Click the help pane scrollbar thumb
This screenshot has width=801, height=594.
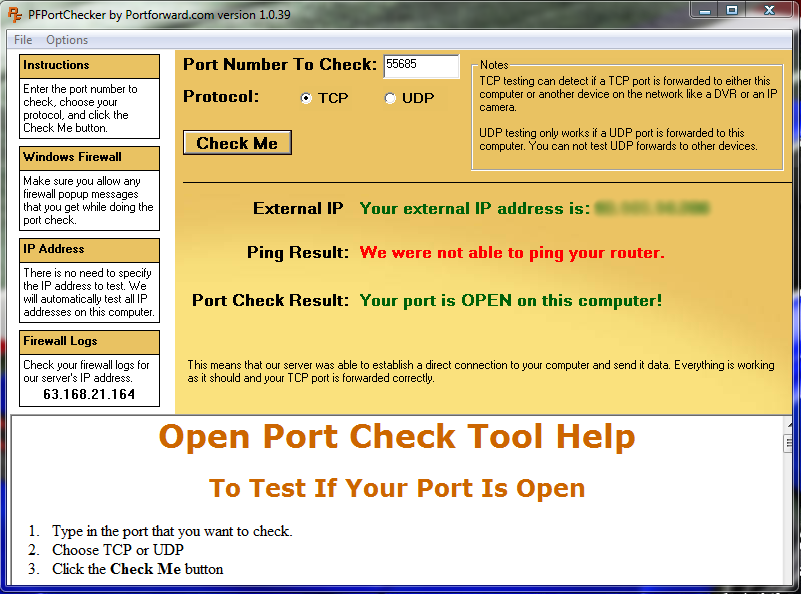point(788,443)
